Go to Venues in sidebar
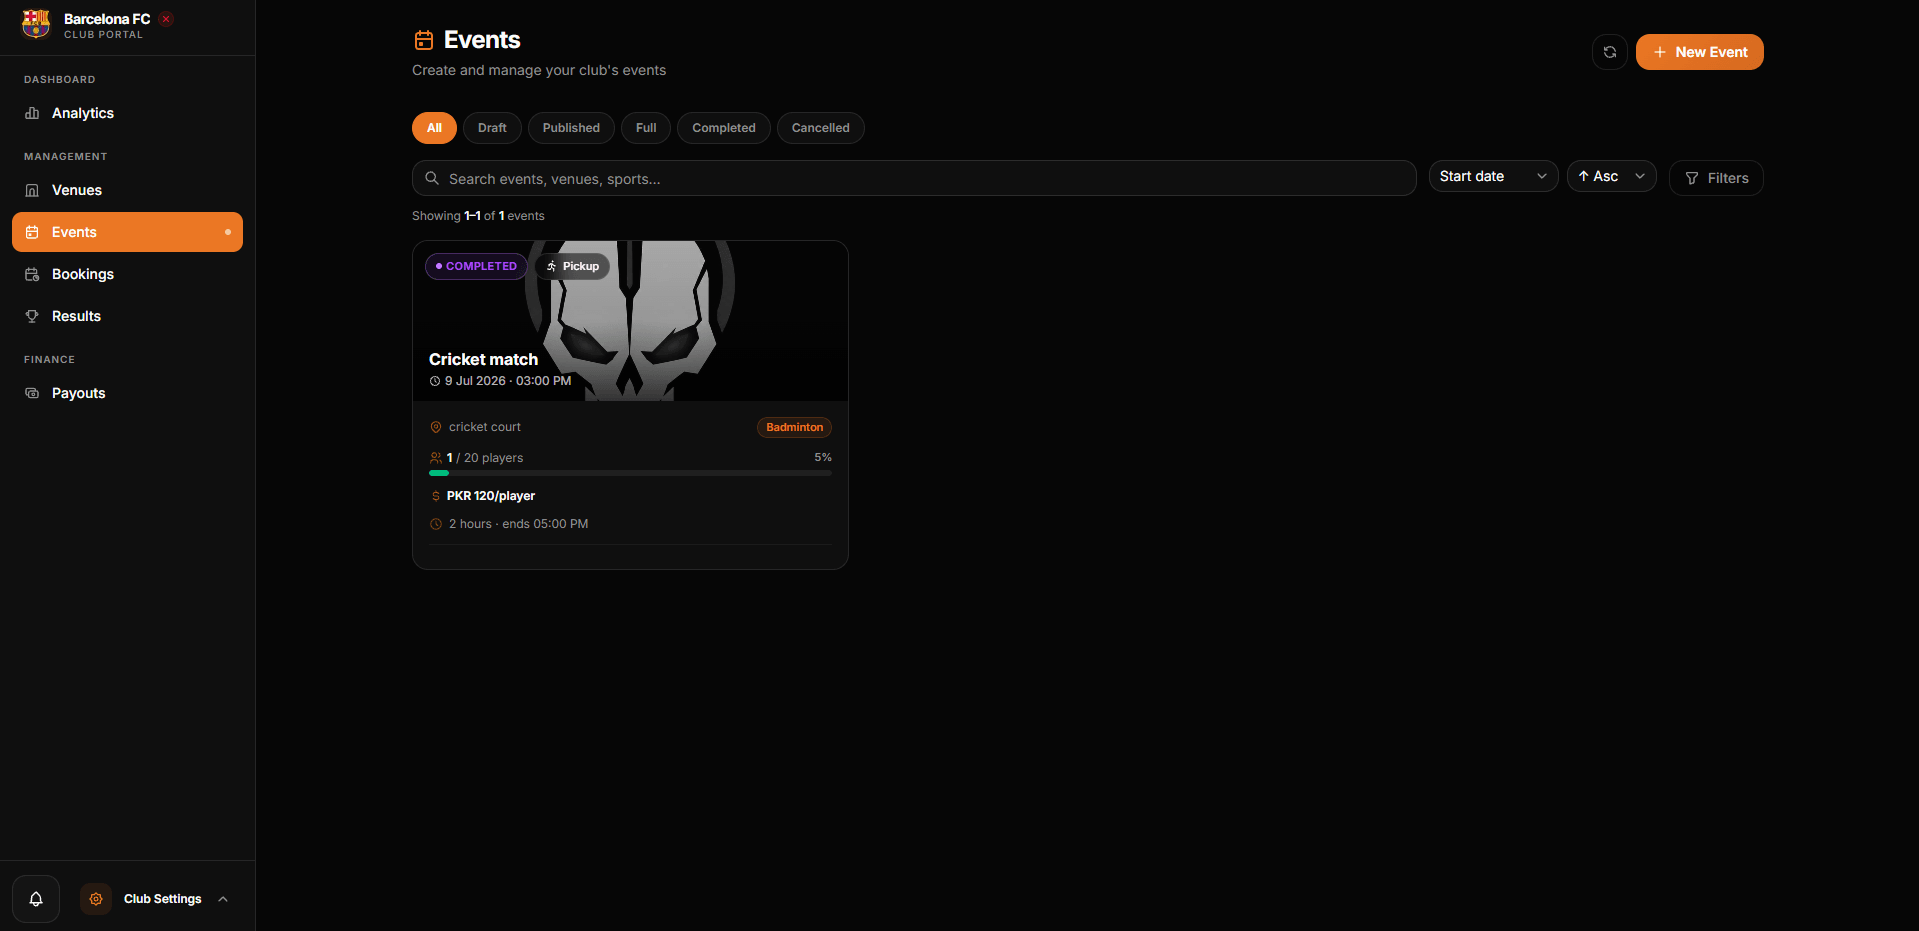 (127, 190)
